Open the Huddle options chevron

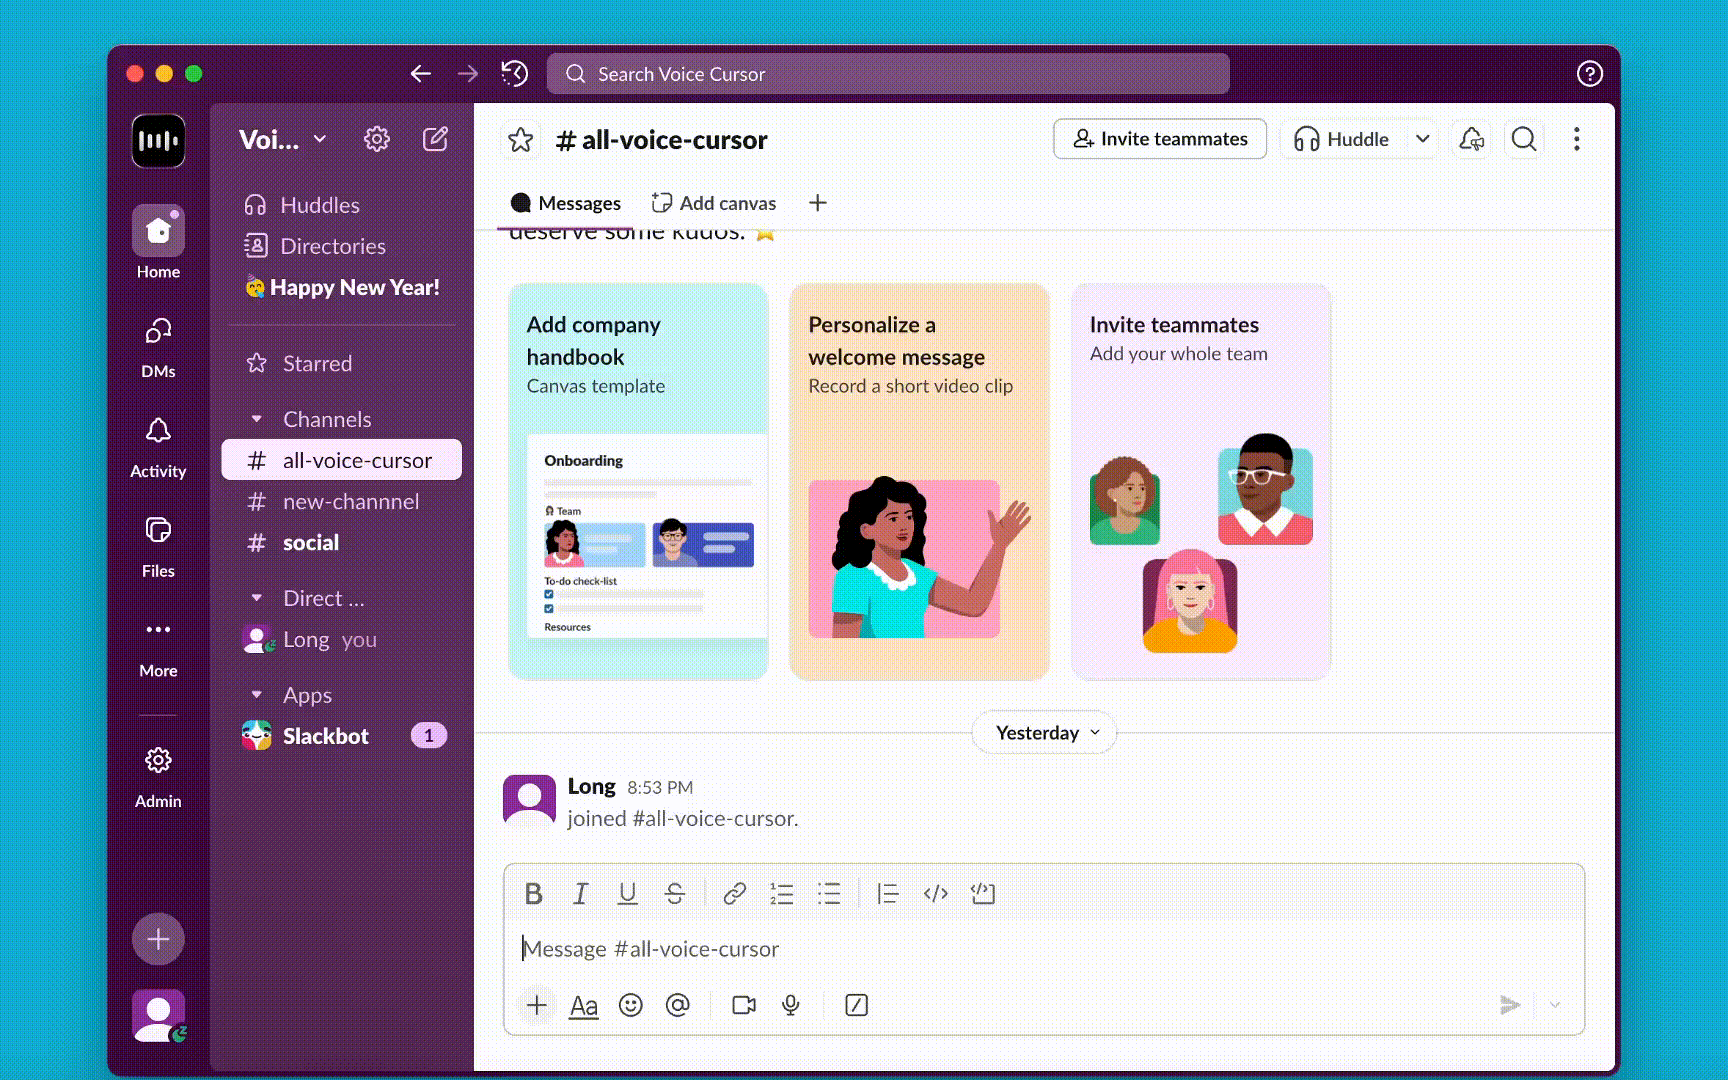click(1423, 139)
